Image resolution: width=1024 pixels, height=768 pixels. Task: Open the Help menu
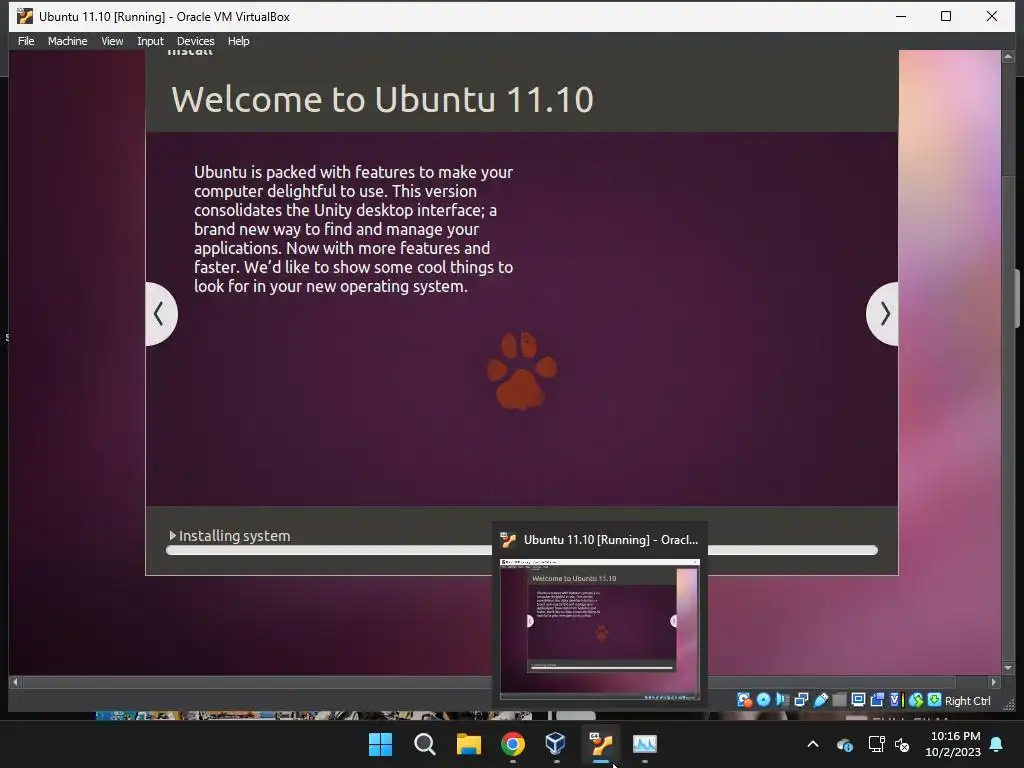238,41
